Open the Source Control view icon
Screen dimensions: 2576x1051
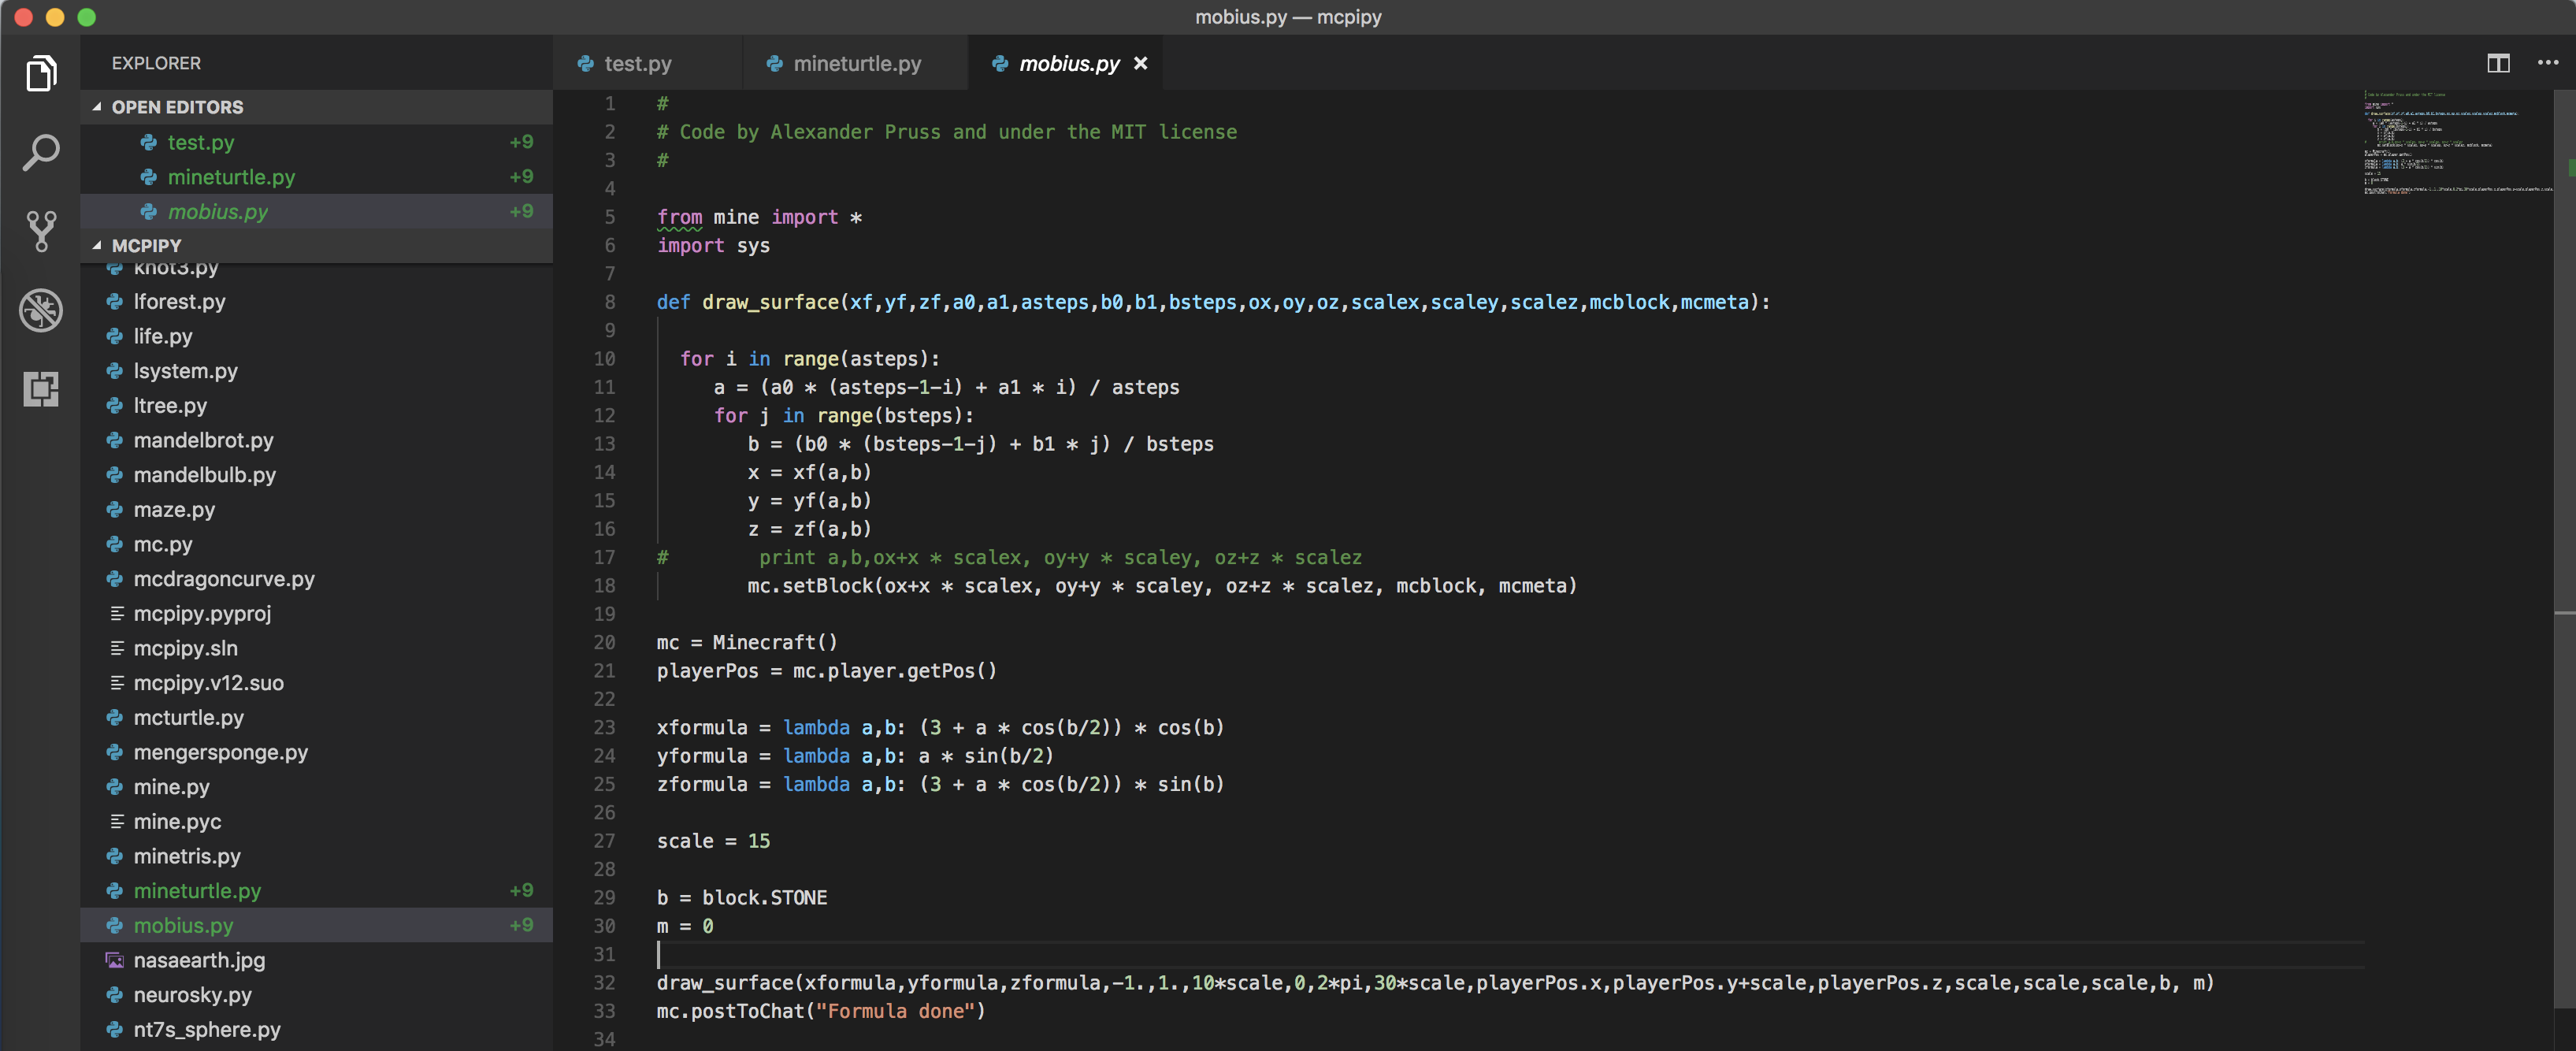tap(41, 231)
